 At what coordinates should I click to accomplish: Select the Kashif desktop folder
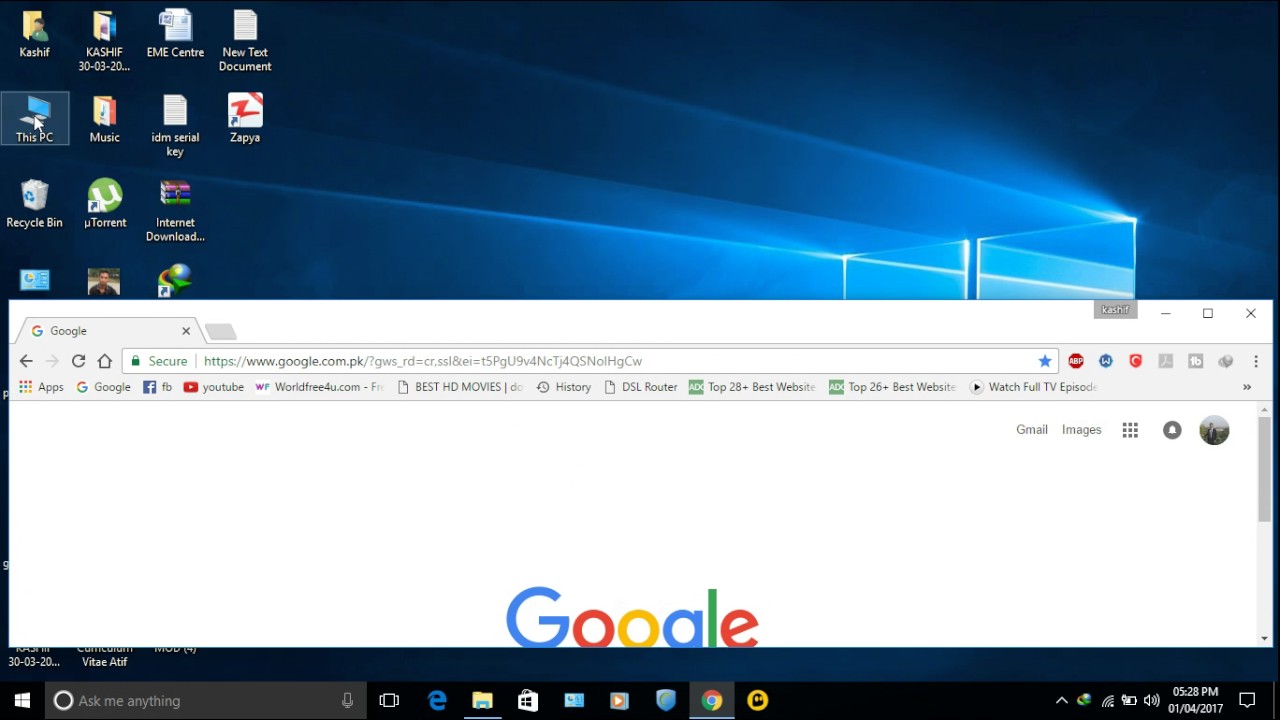[34, 35]
